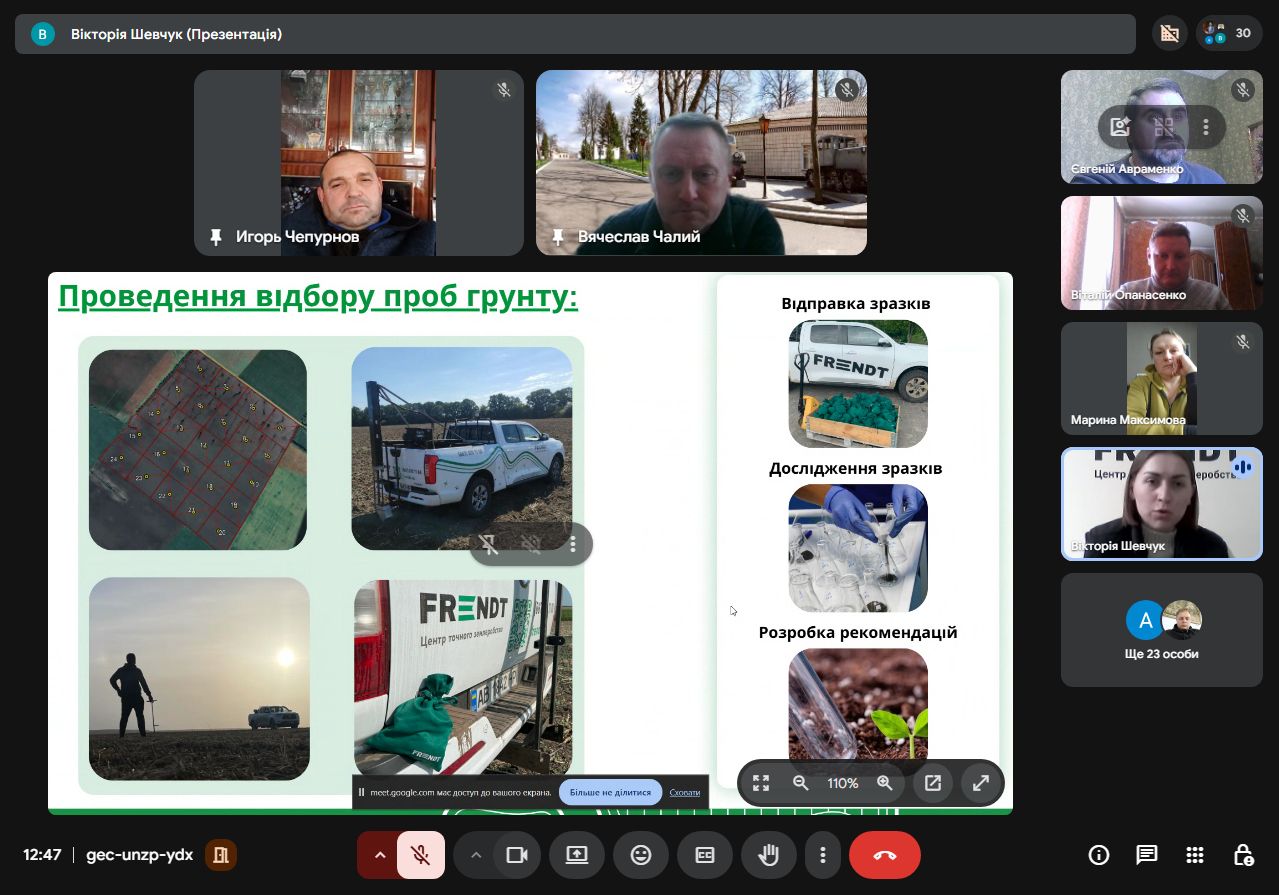Open more options three-dot menu in bottom bar
Screen dimensions: 1279x895
[x=823, y=855]
